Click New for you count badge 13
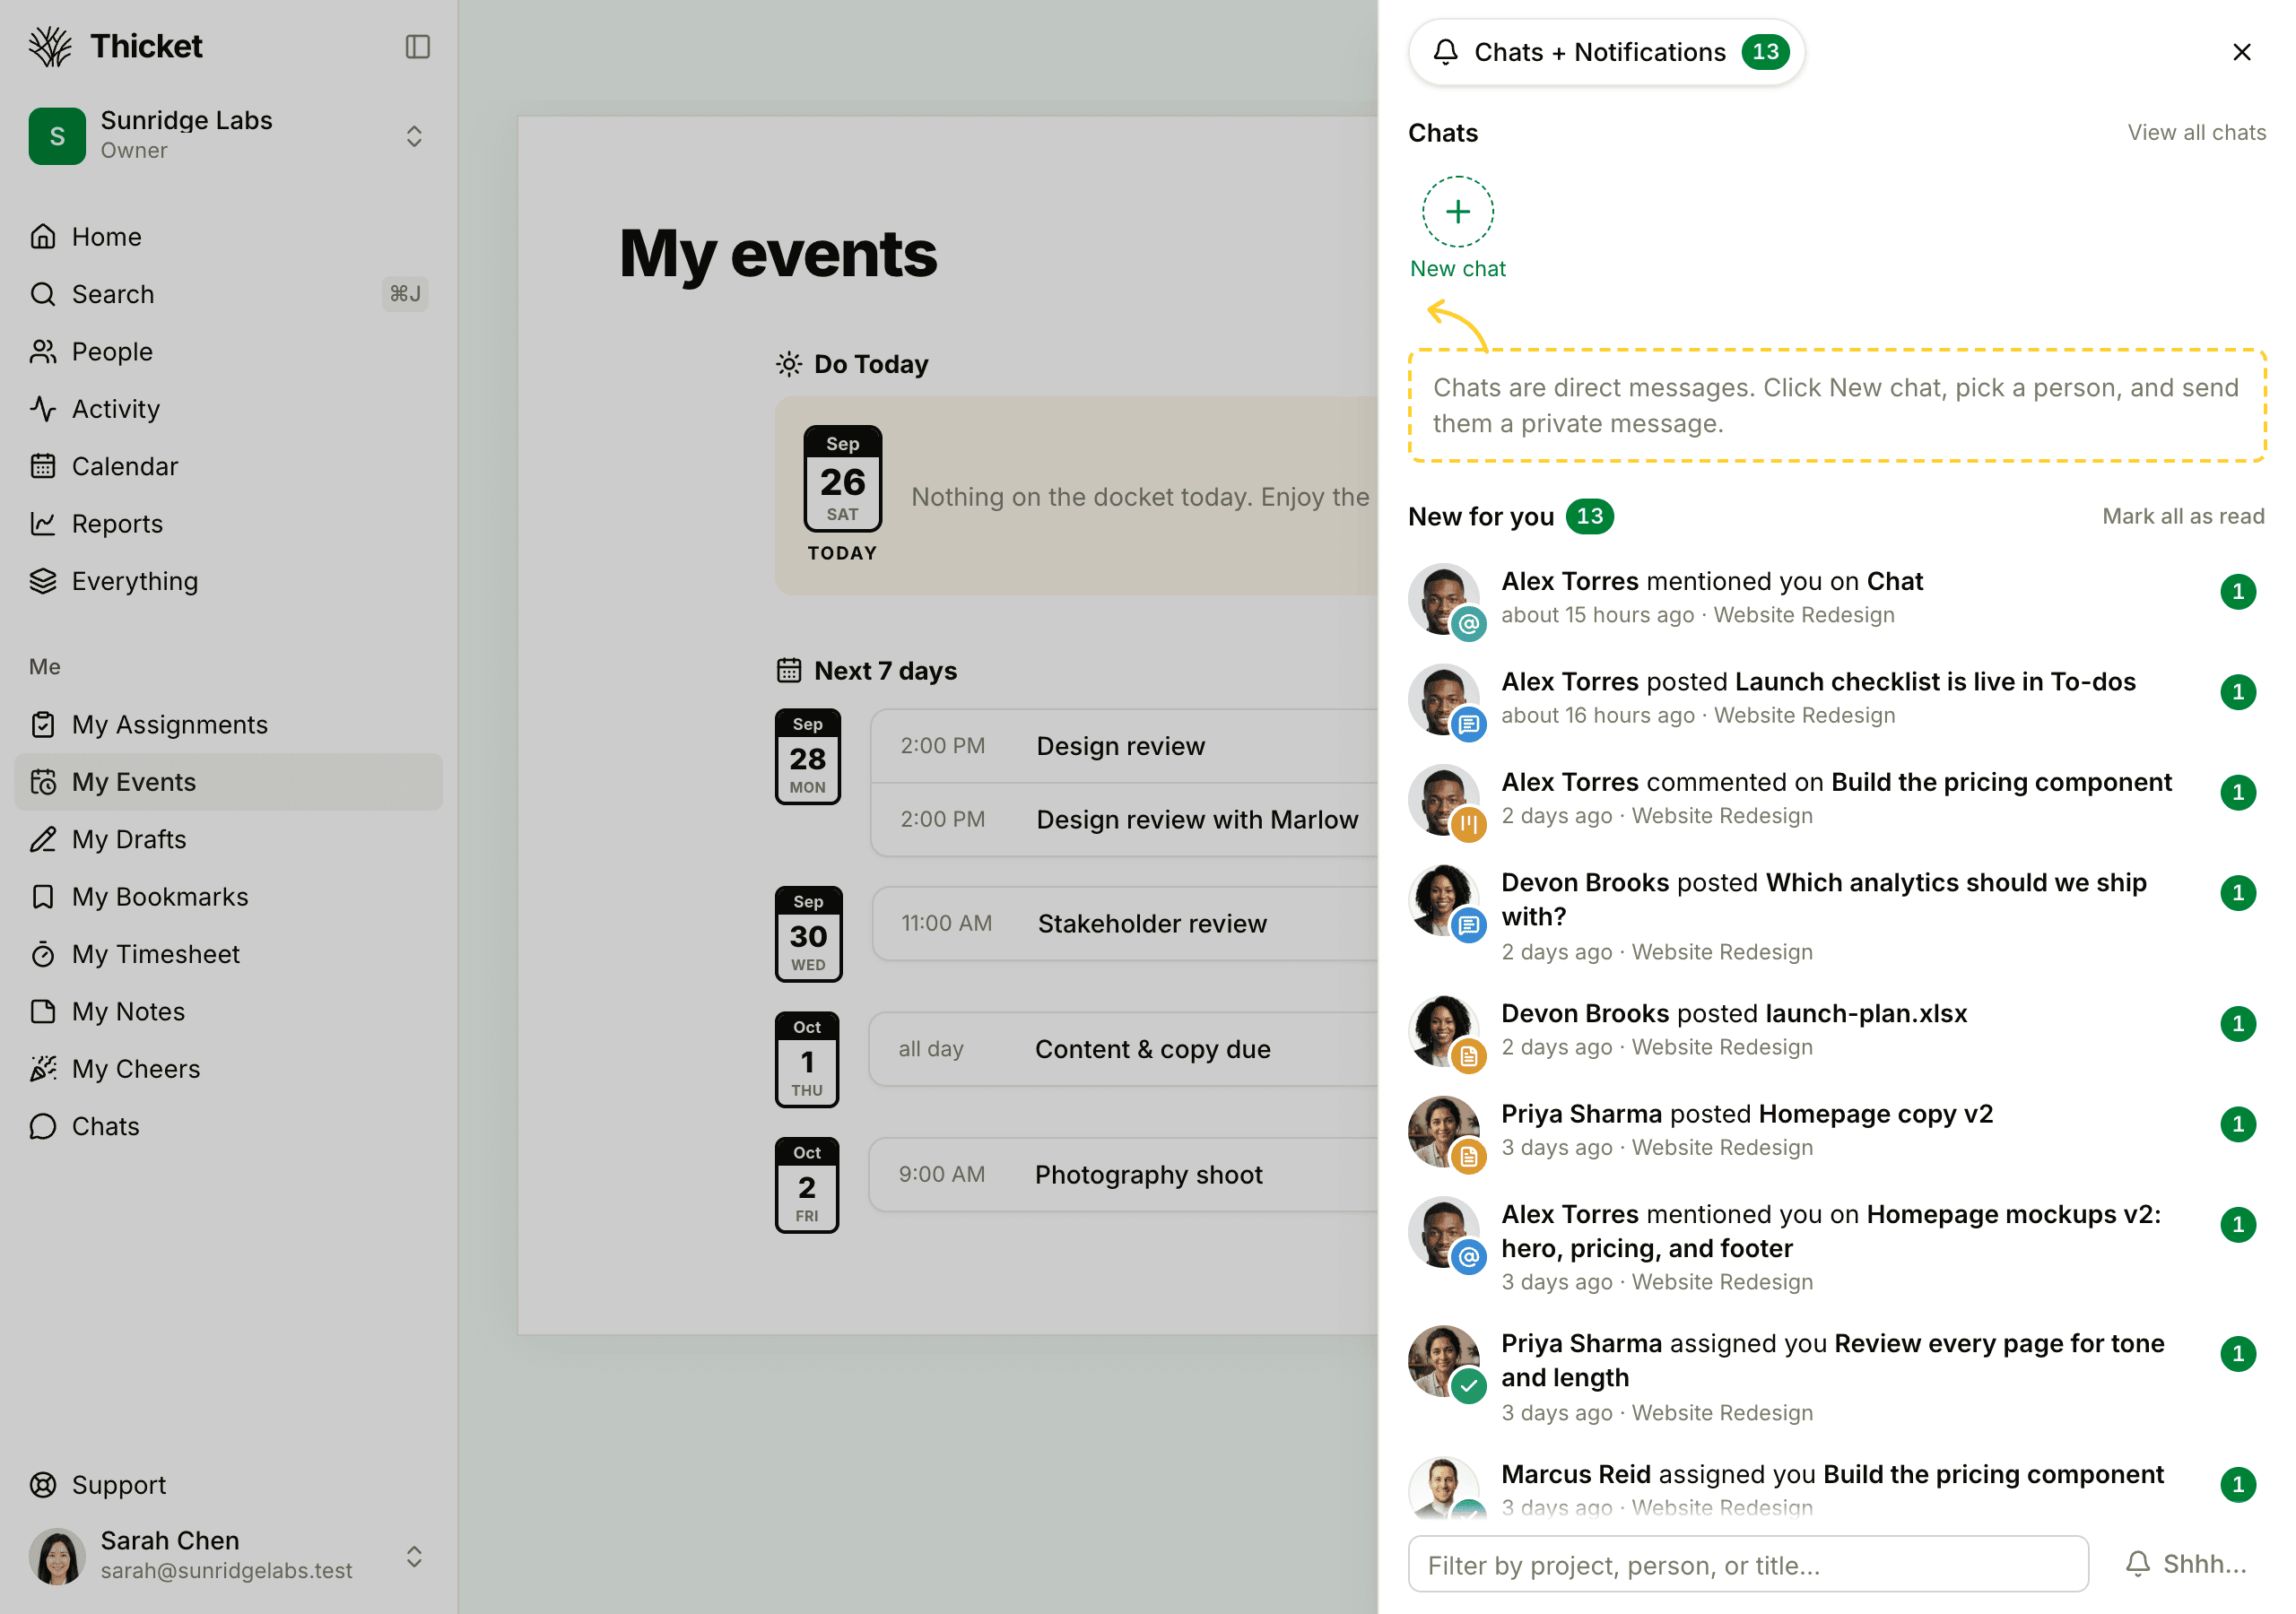This screenshot has height=1614, width=2296. pos(1589,516)
